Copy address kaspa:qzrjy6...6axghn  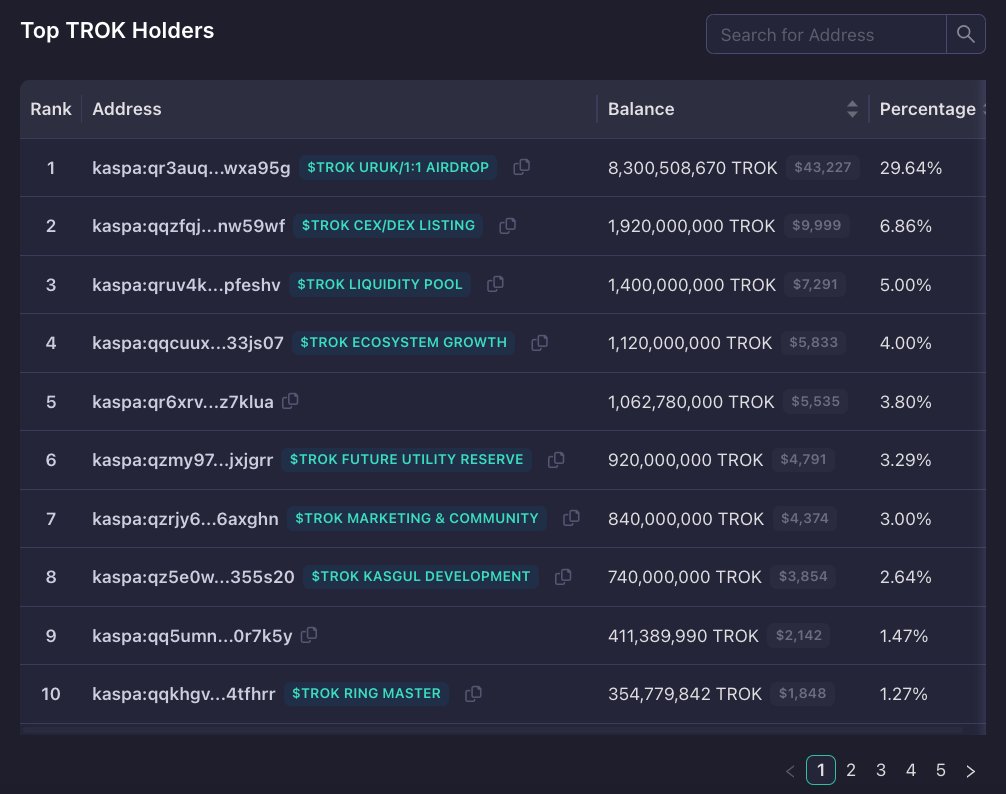click(571, 518)
